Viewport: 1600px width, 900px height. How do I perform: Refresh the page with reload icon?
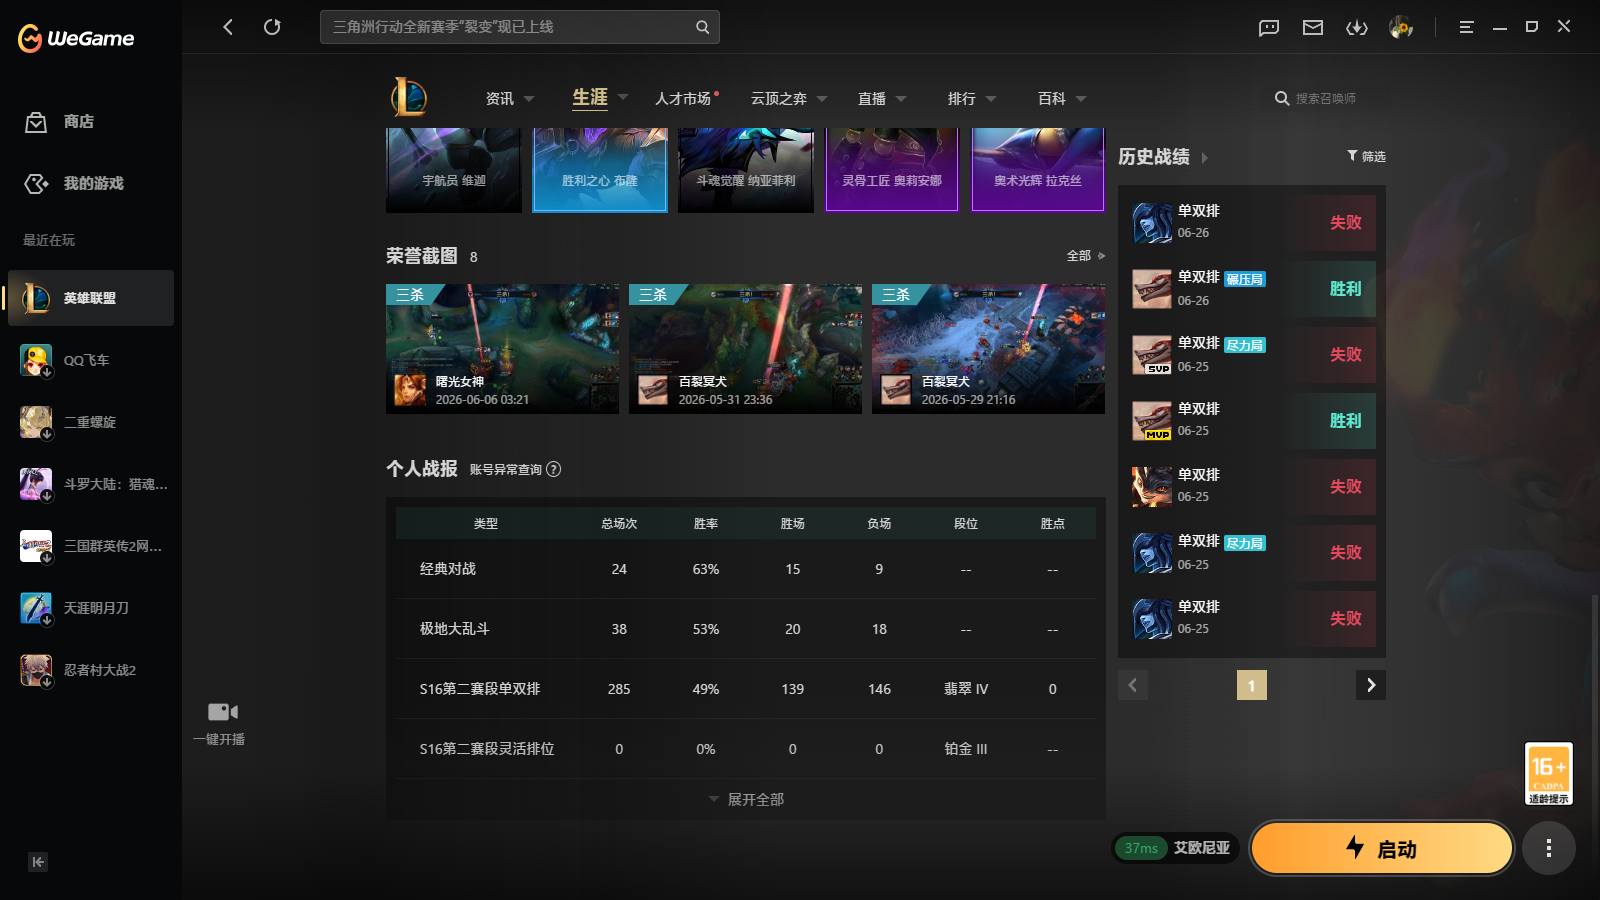(x=272, y=27)
